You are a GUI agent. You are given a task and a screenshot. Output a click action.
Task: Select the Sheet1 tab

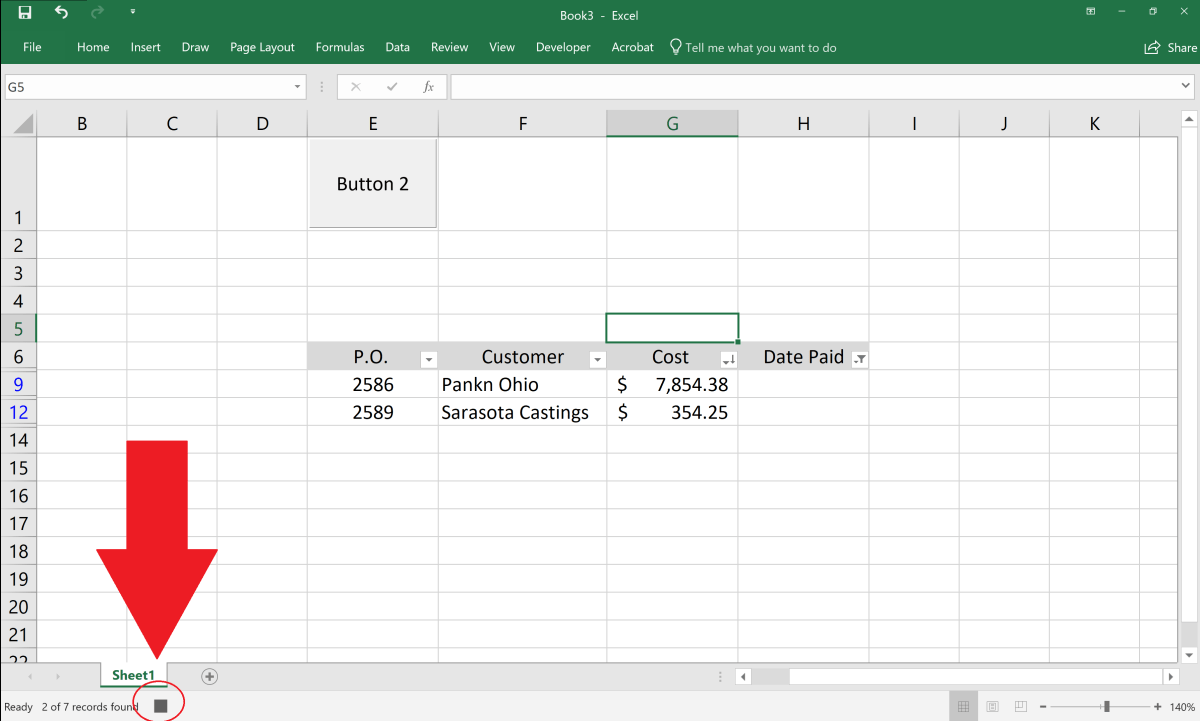pyautogui.click(x=133, y=675)
